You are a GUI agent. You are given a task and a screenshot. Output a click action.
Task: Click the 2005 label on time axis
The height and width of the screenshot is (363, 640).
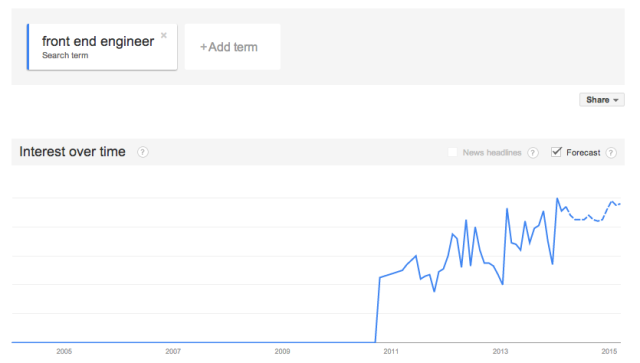[64, 351]
